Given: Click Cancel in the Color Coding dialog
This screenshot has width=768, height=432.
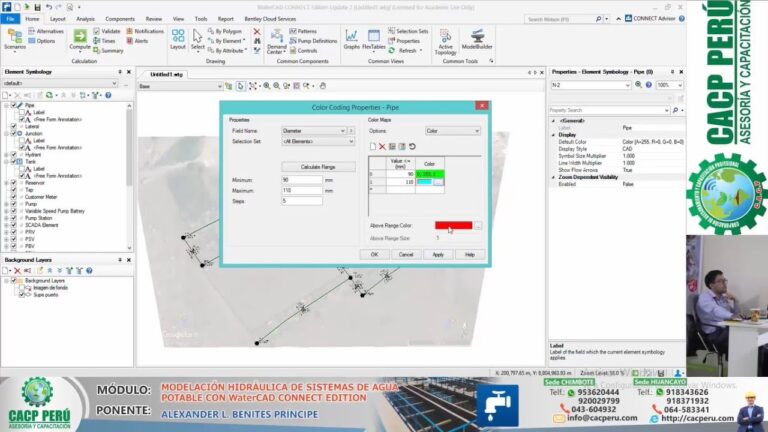Looking at the screenshot, I should point(406,255).
